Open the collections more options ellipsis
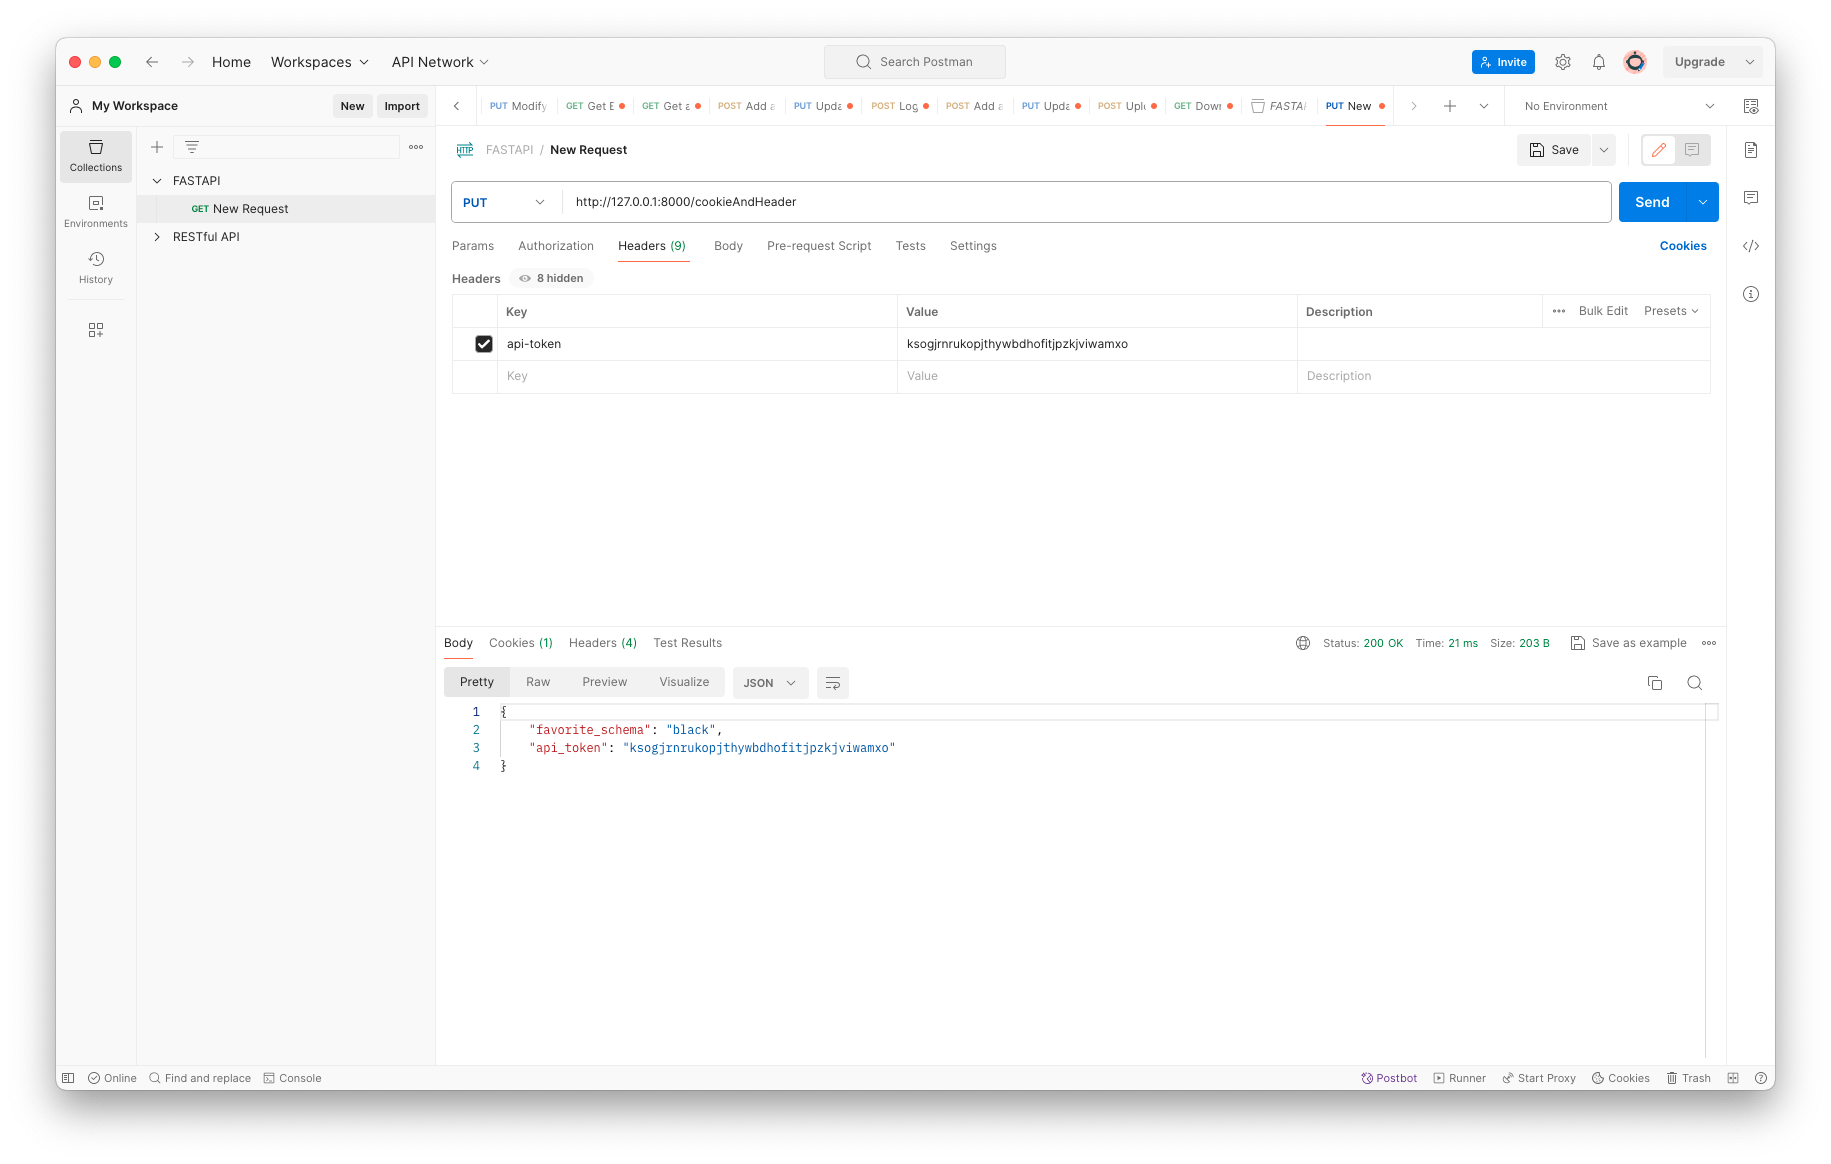The height and width of the screenshot is (1164, 1831). pyautogui.click(x=416, y=147)
